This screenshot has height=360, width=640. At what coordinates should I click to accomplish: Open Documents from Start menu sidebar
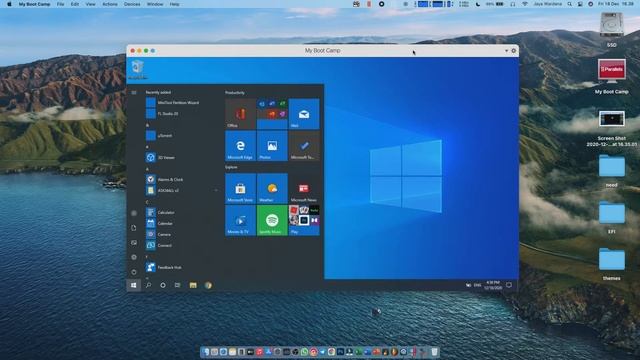pos(133,228)
